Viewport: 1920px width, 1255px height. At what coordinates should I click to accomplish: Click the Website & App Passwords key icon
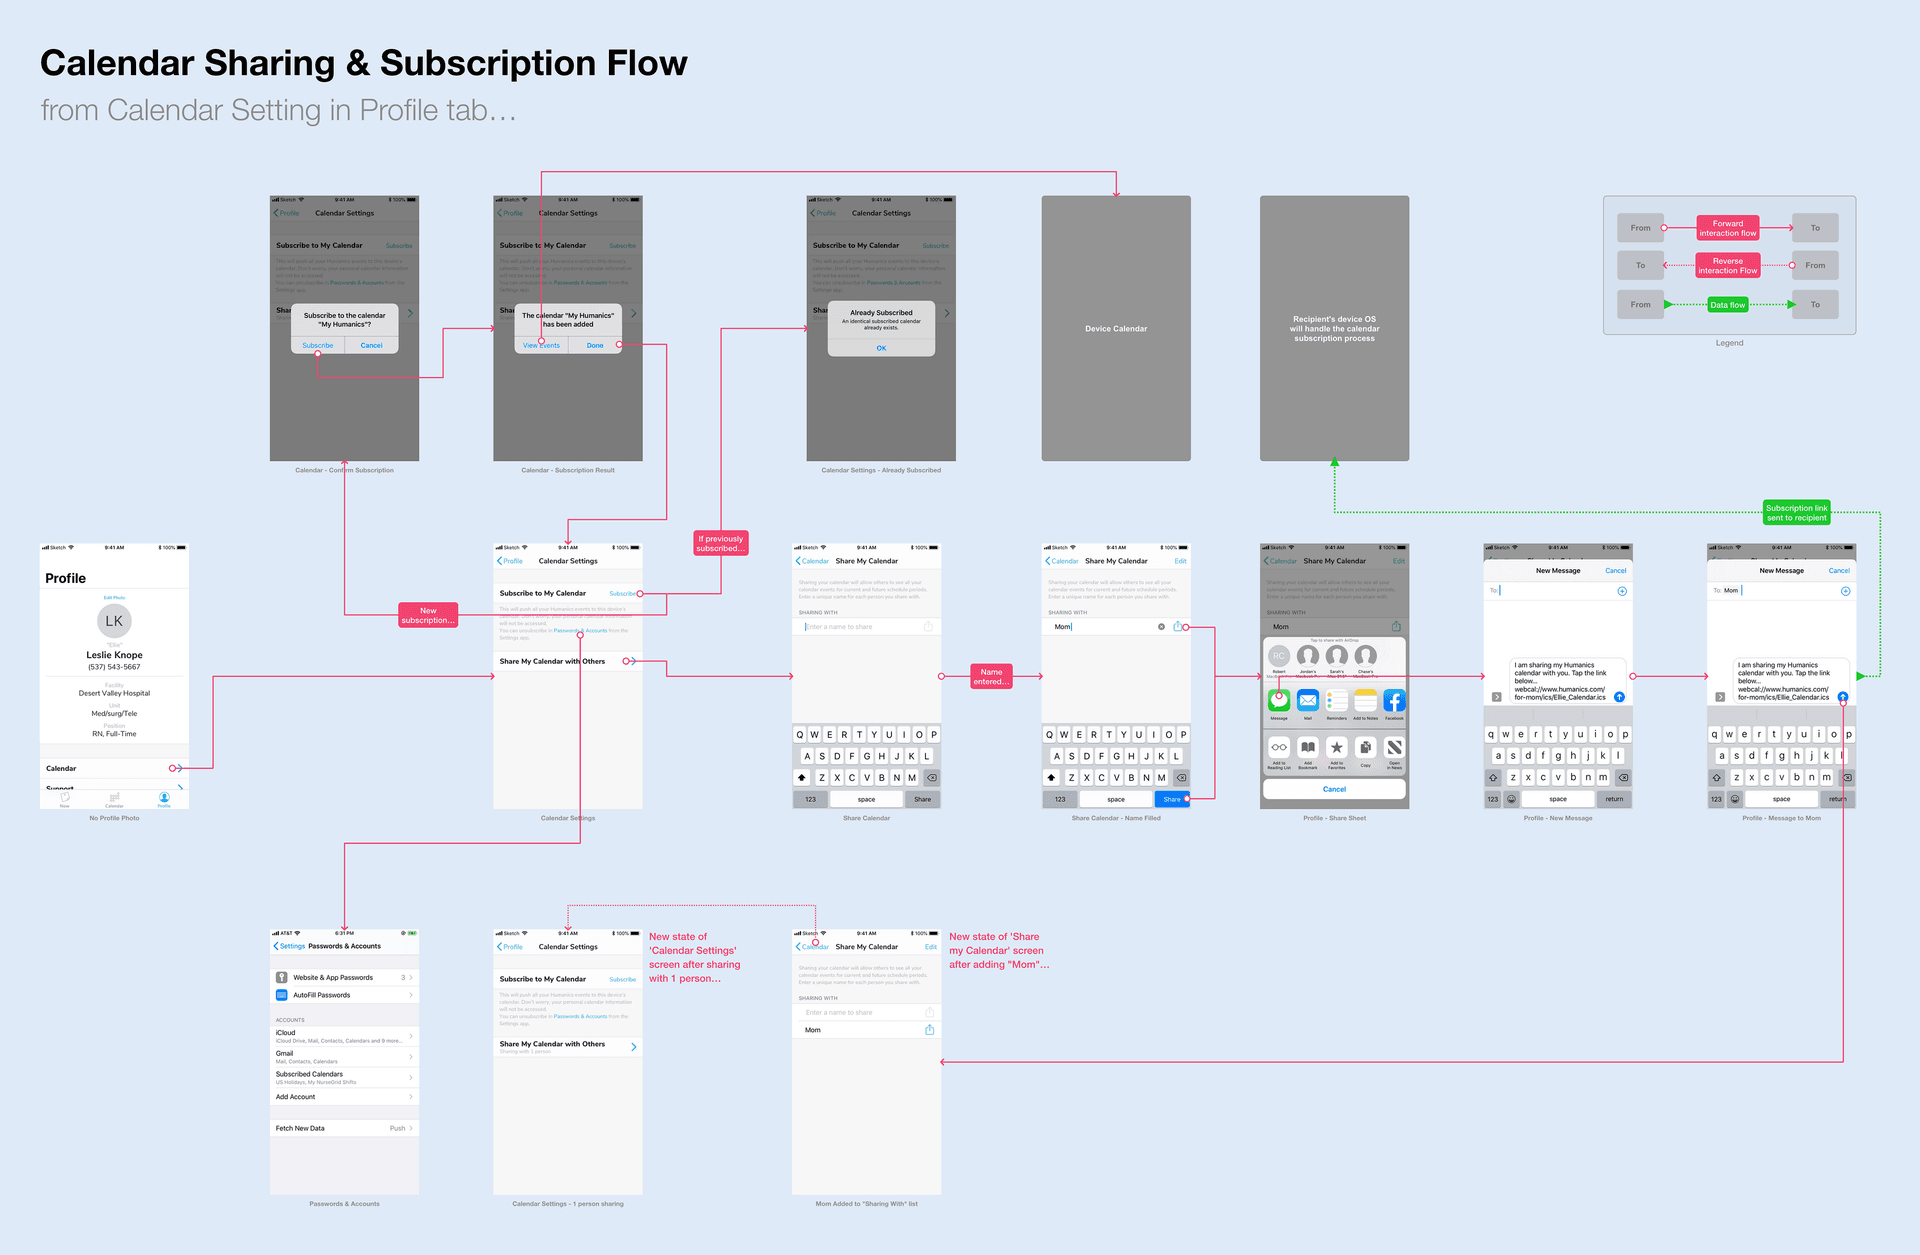point(282,977)
